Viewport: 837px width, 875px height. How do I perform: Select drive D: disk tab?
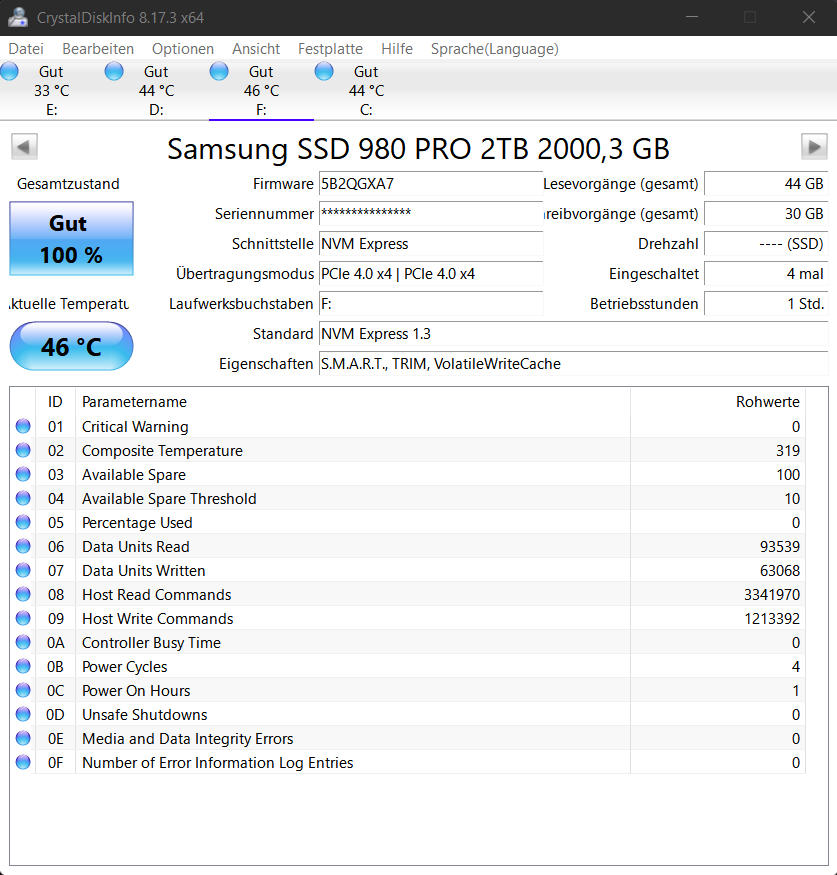pos(157,90)
